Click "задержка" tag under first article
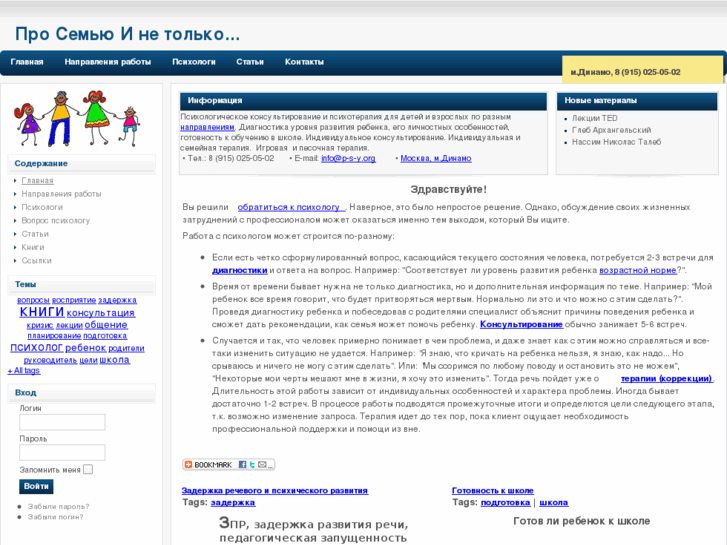Image resolution: width=727 pixels, height=545 pixels. (233, 502)
